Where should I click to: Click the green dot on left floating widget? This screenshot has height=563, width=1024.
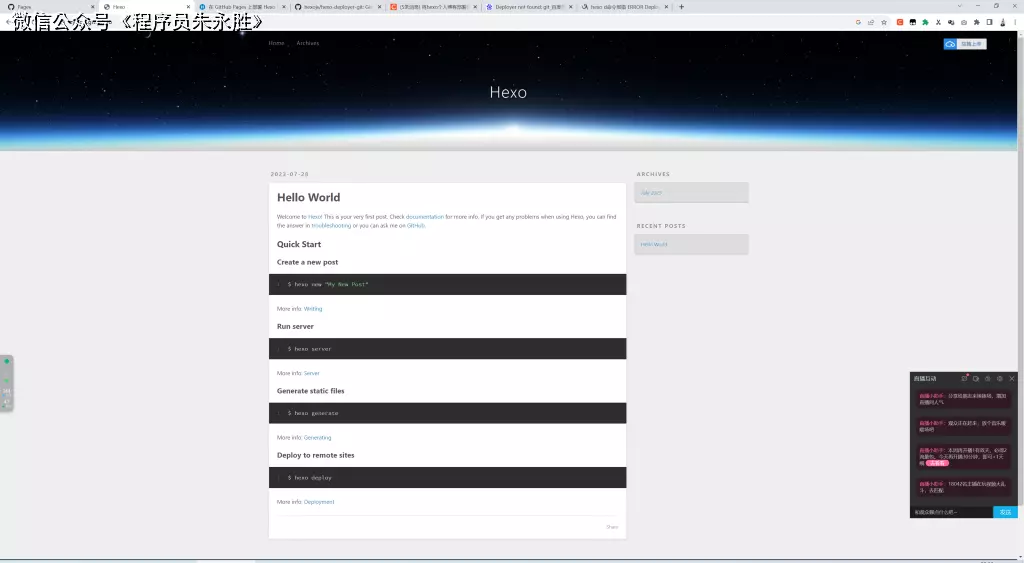pos(7,361)
